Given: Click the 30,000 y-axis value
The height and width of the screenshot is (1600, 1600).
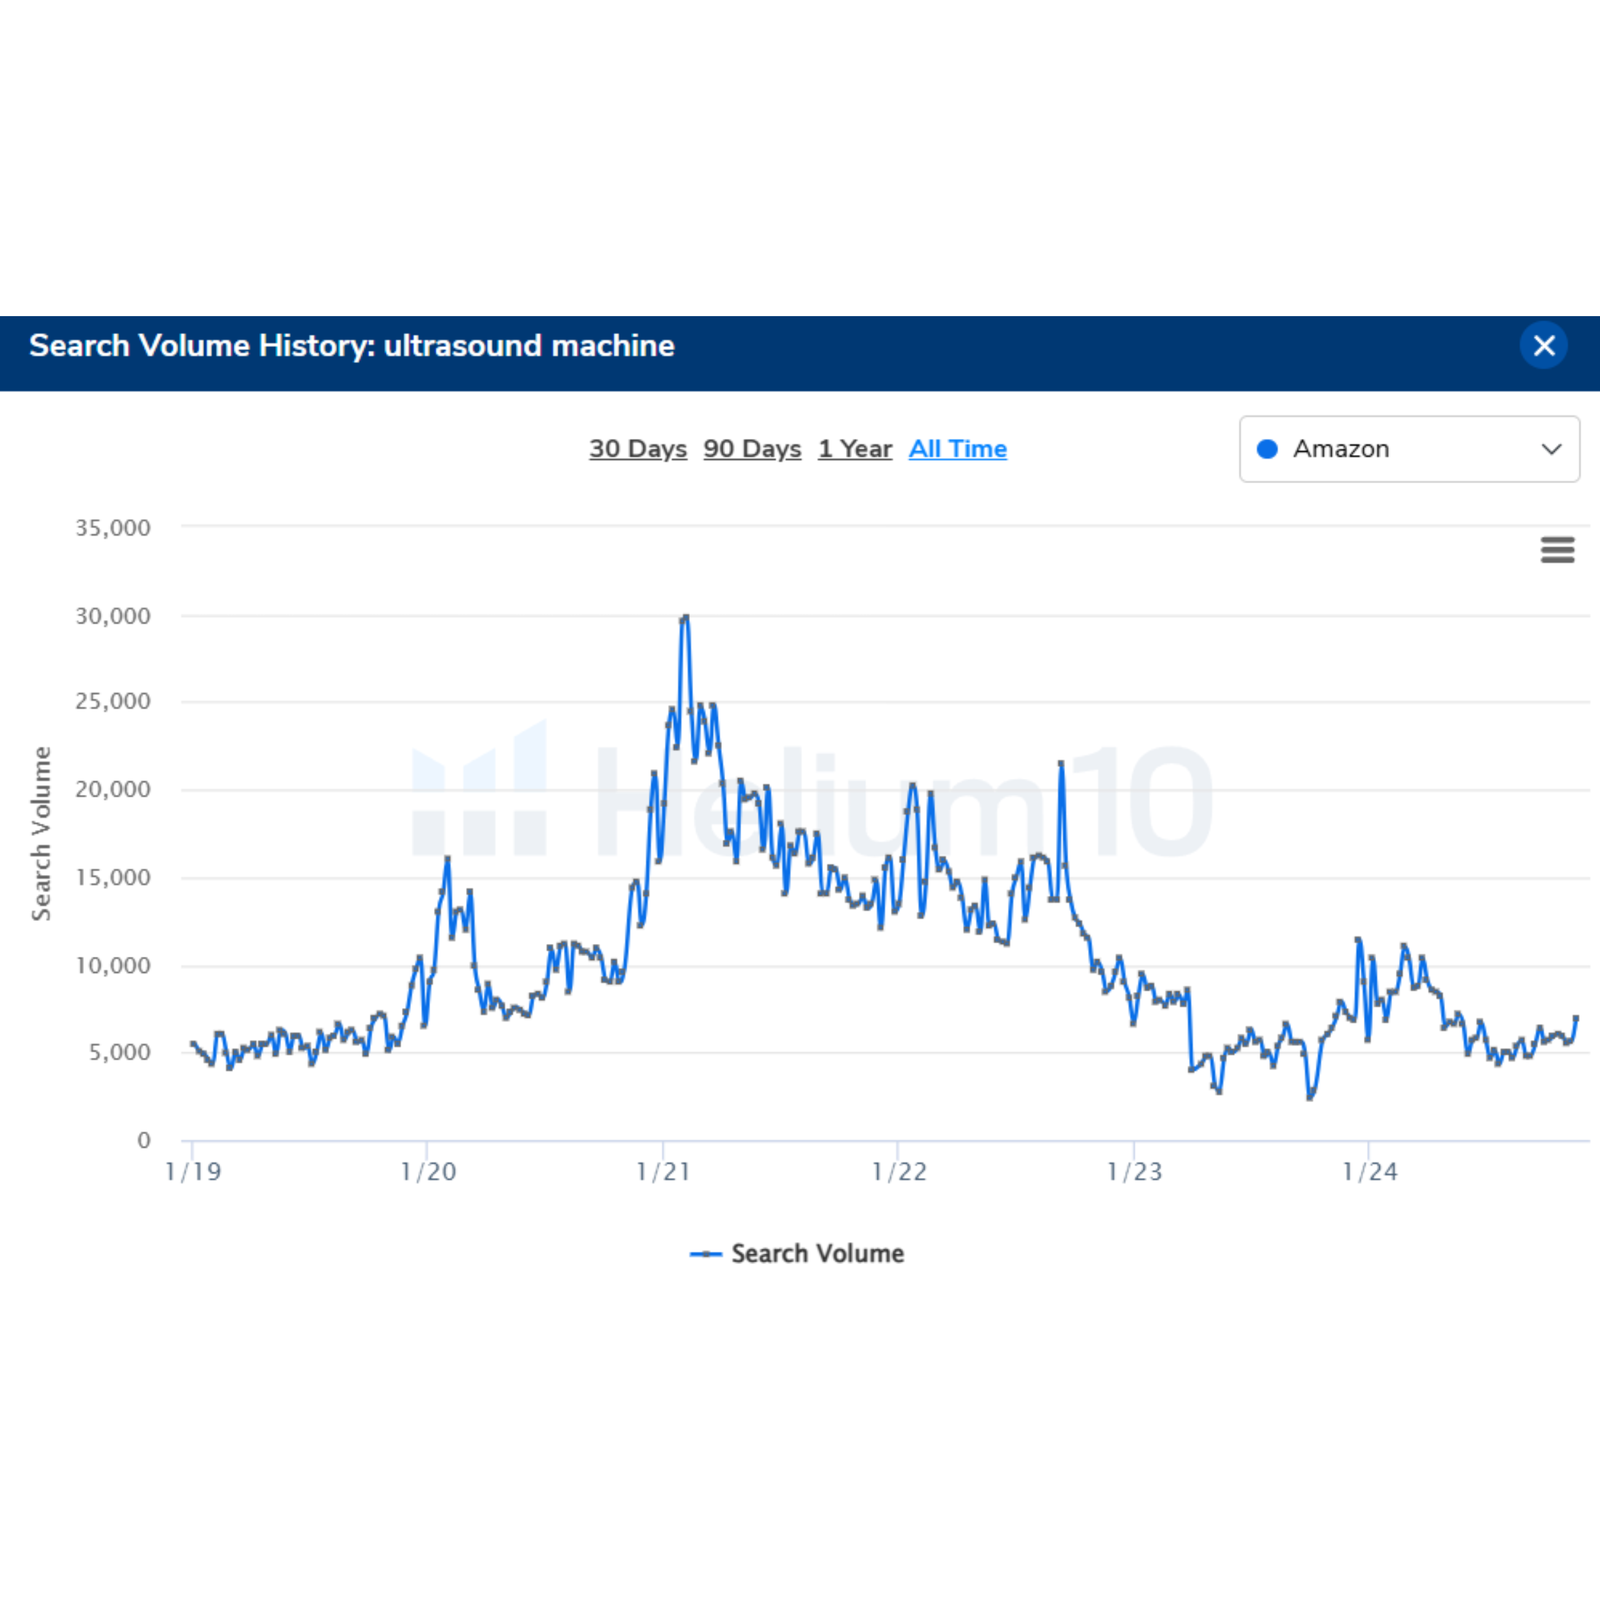Looking at the screenshot, I should point(113,616).
